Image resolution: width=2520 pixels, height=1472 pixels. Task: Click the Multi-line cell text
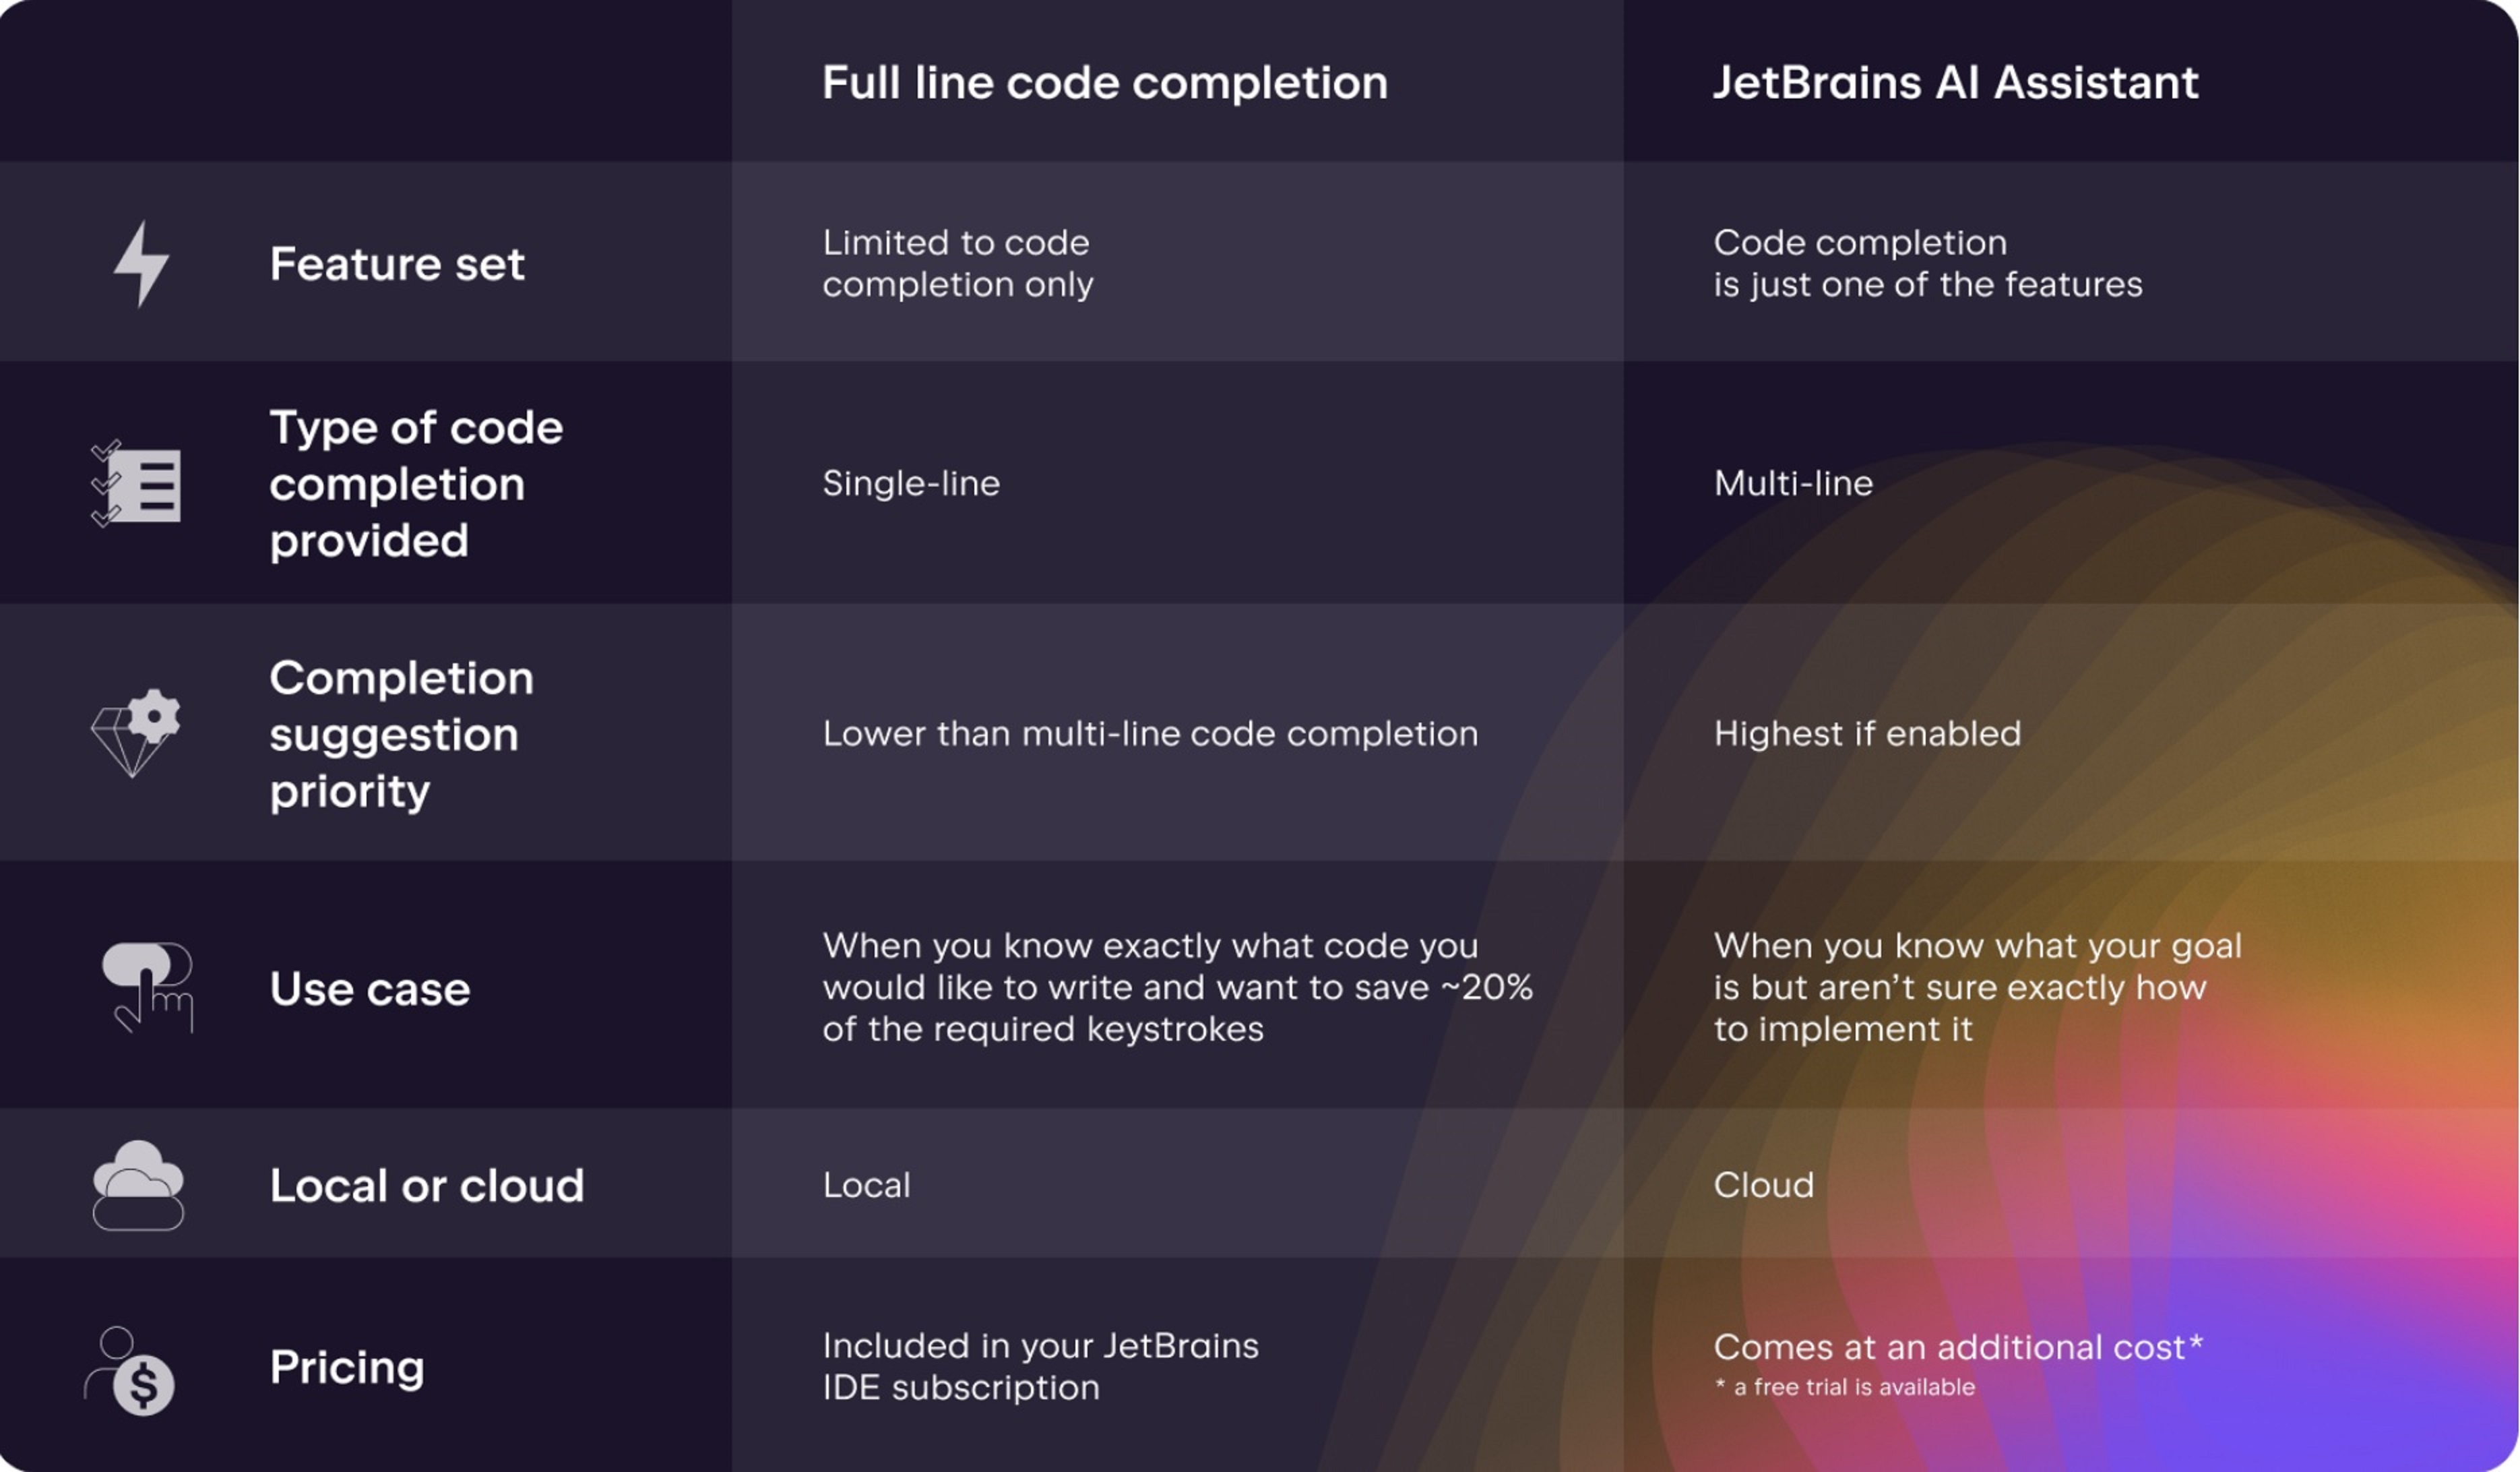pos(1793,484)
